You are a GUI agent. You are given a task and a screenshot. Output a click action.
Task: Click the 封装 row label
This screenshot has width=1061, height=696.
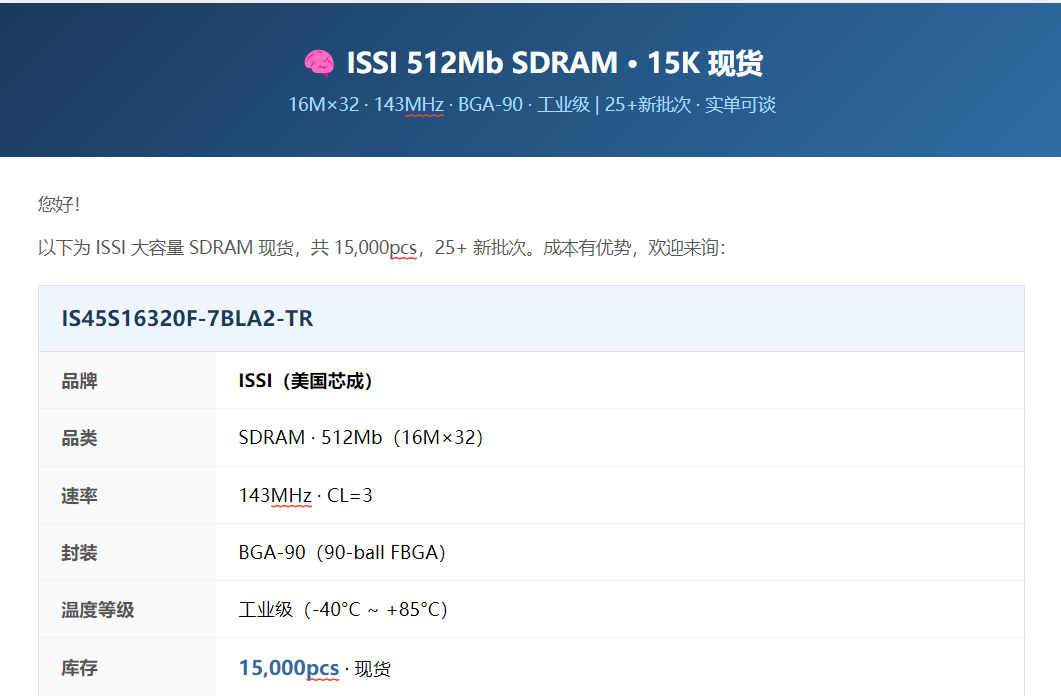pos(79,553)
